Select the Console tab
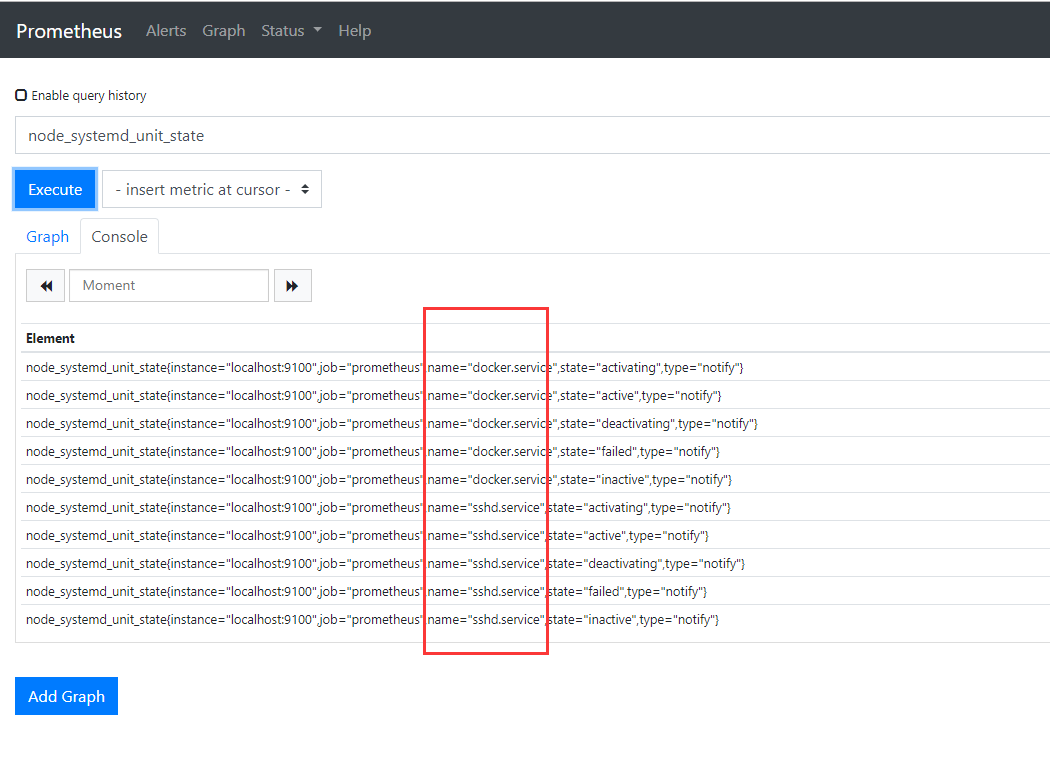The image size is (1050, 761). coord(119,236)
